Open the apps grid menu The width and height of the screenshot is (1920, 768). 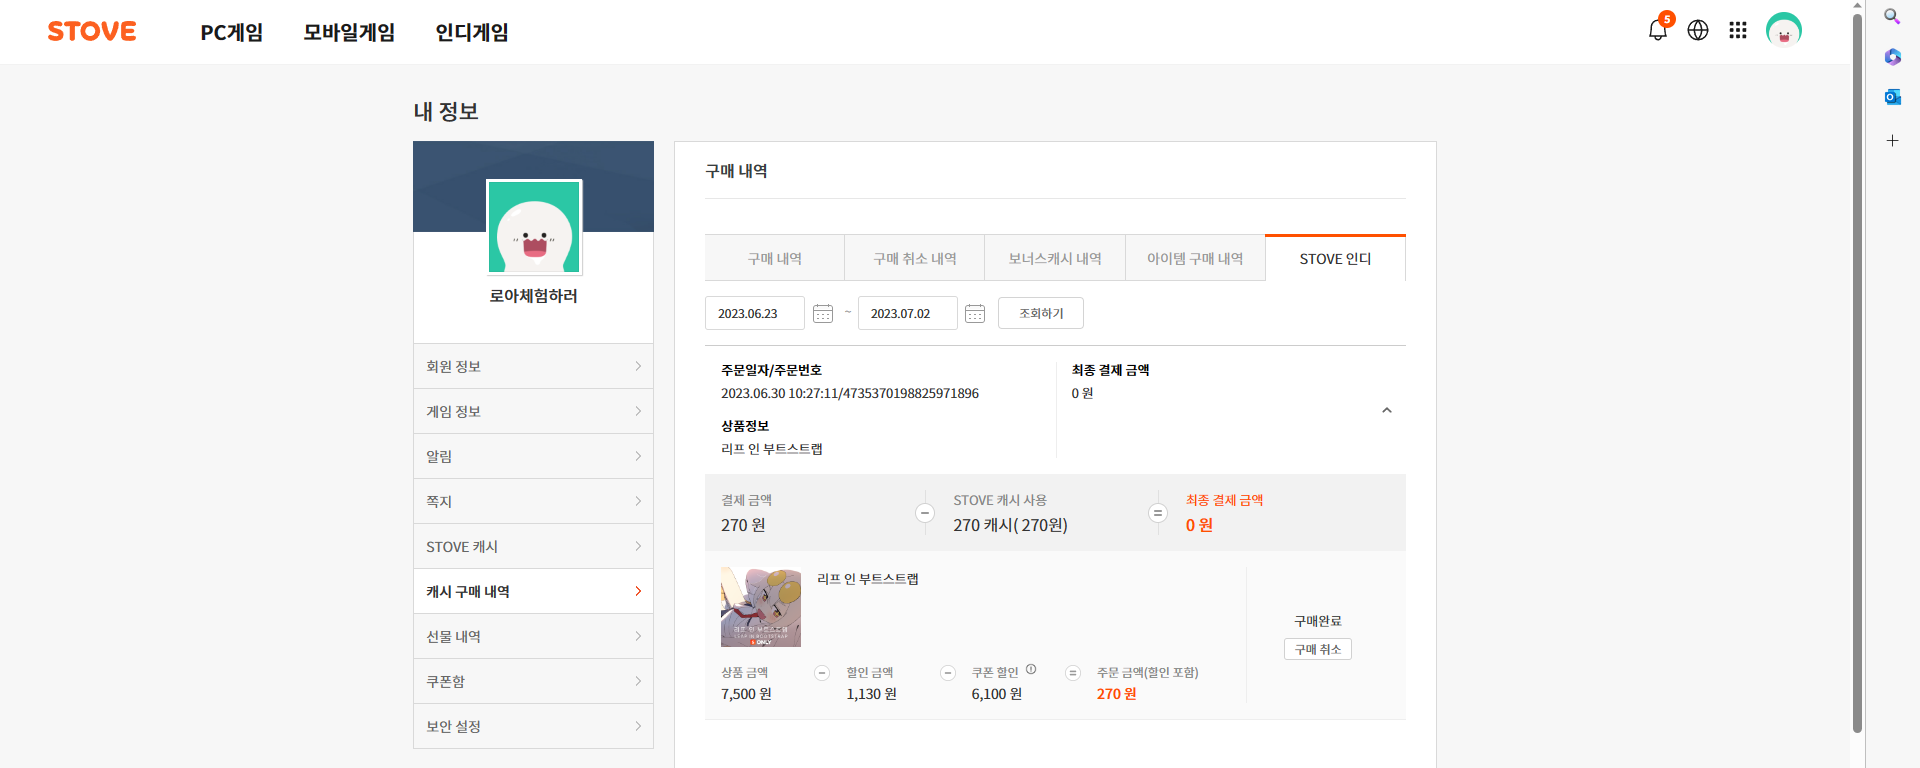[x=1738, y=30]
